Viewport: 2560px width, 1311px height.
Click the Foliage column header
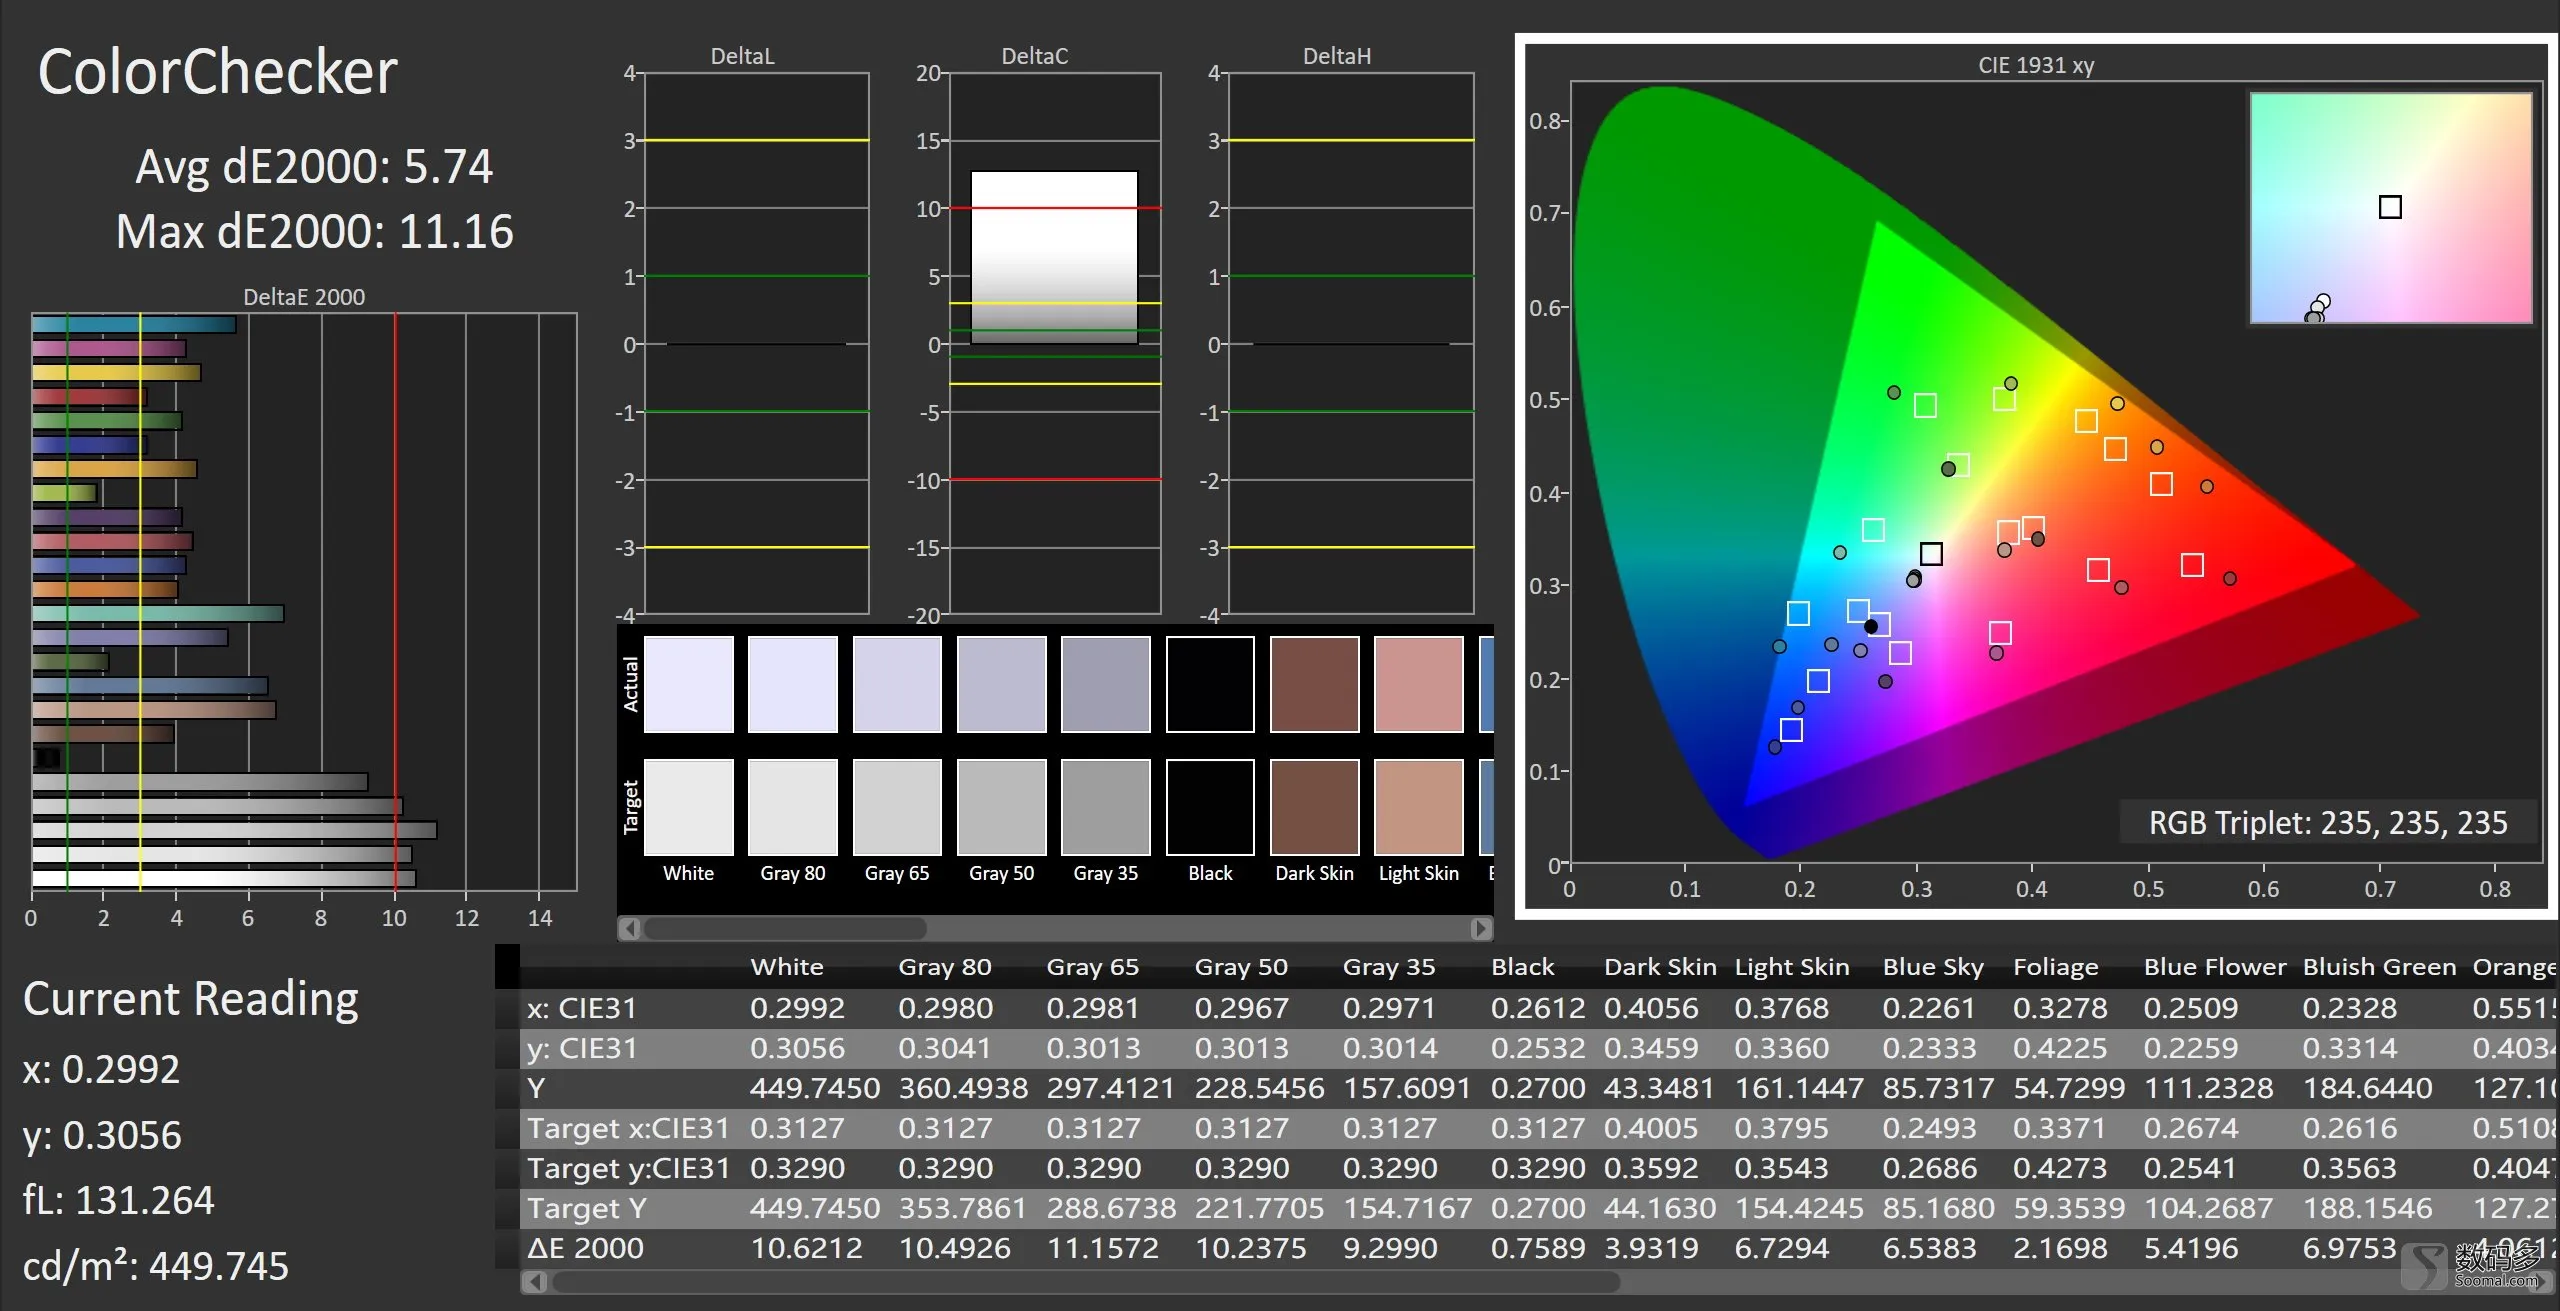tap(2056, 967)
